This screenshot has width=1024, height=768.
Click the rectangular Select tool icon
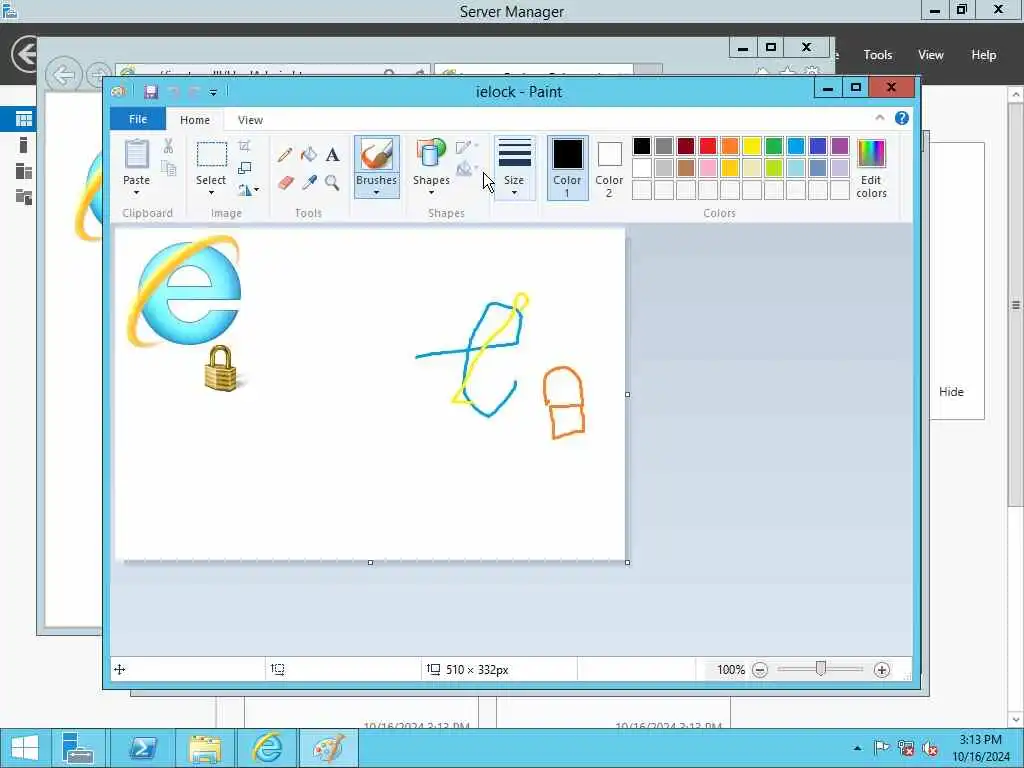pos(212,155)
